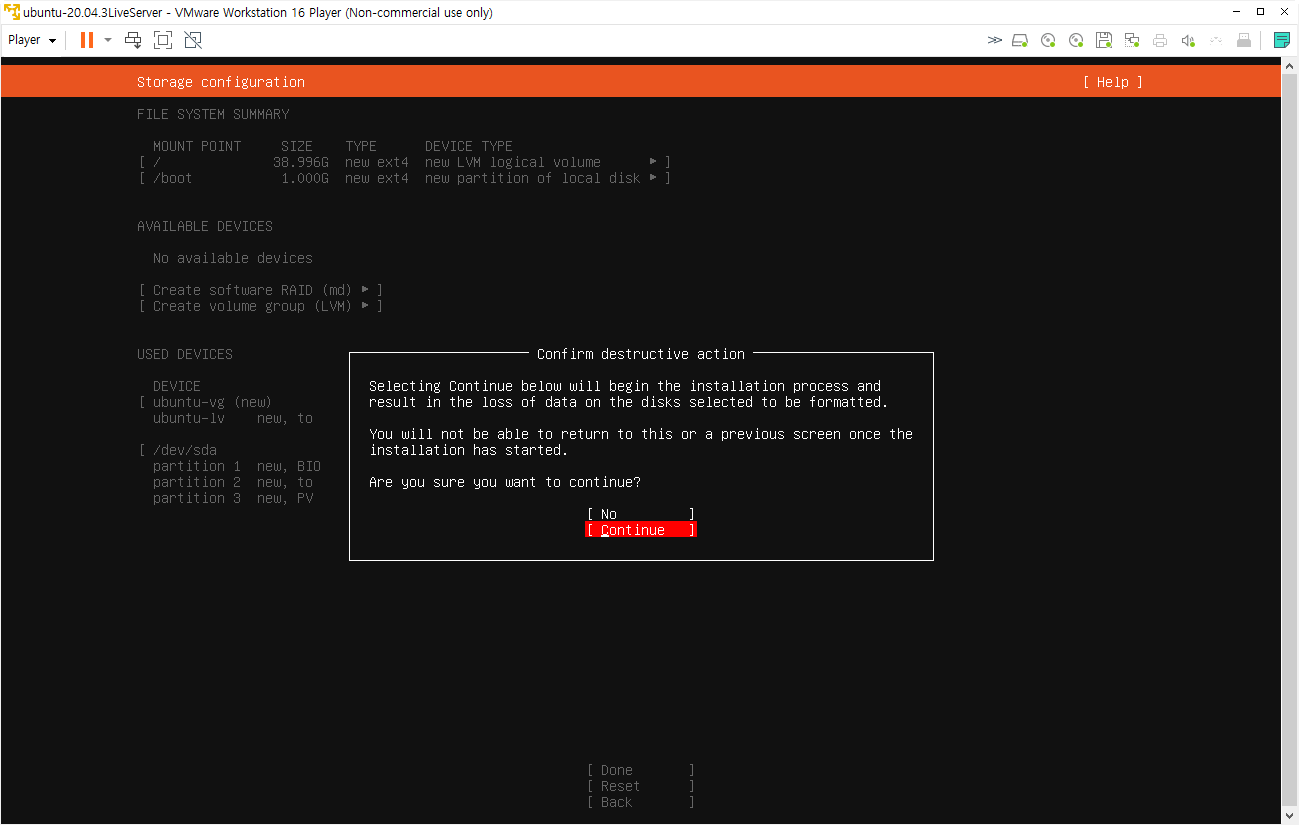Click the greyed-out device icon right of sound card

pos(1216,40)
